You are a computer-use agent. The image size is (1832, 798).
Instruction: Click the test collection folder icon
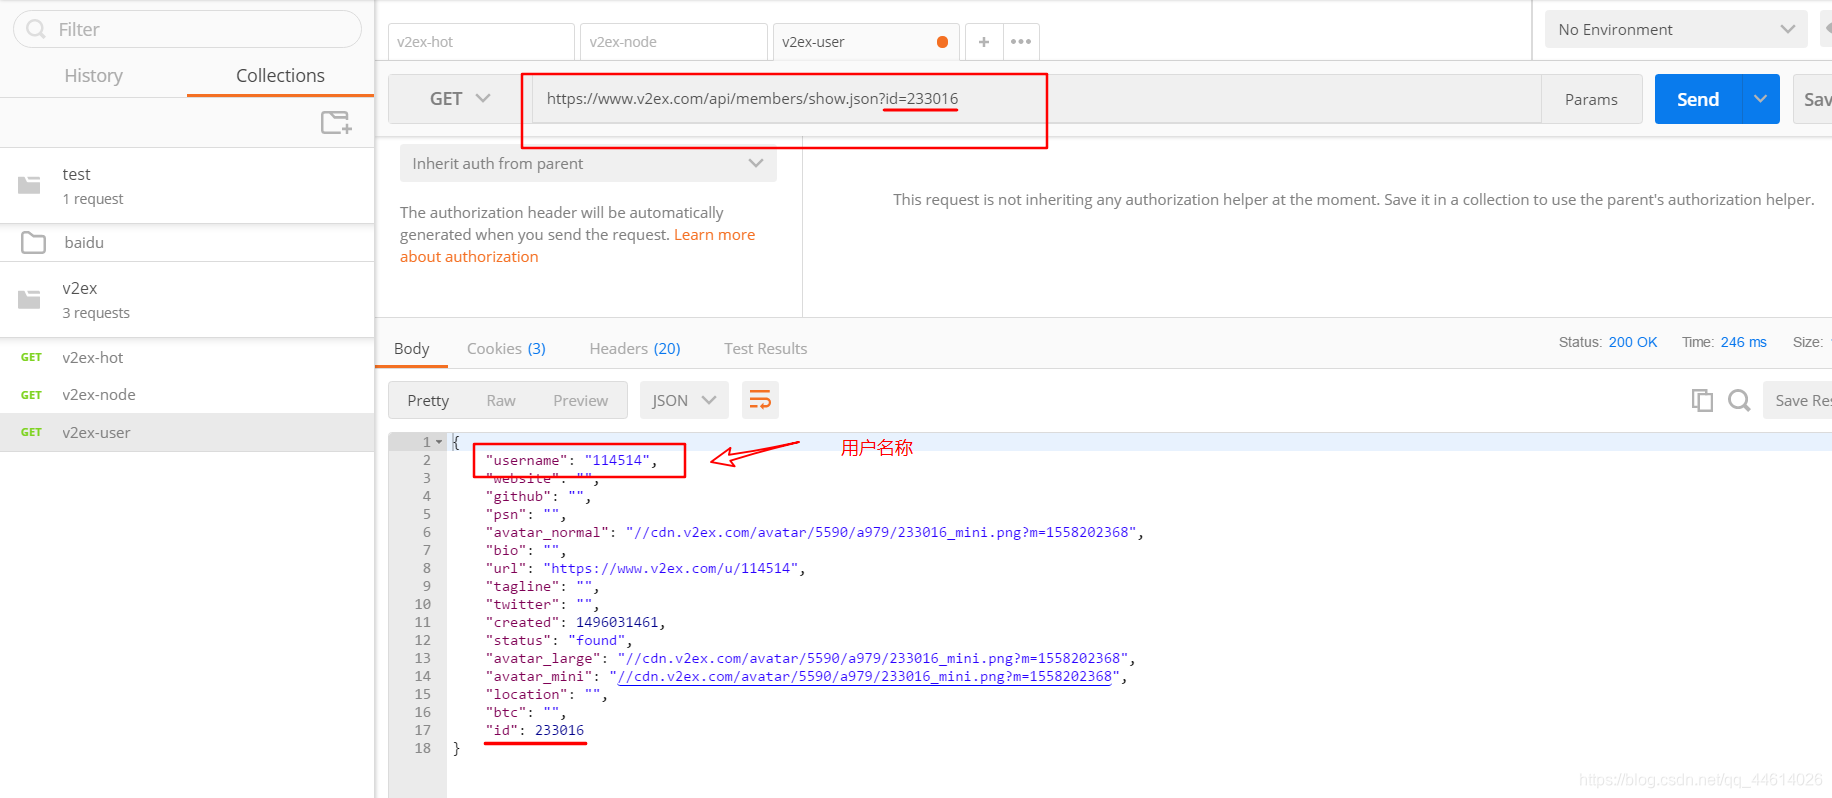pos(29,185)
